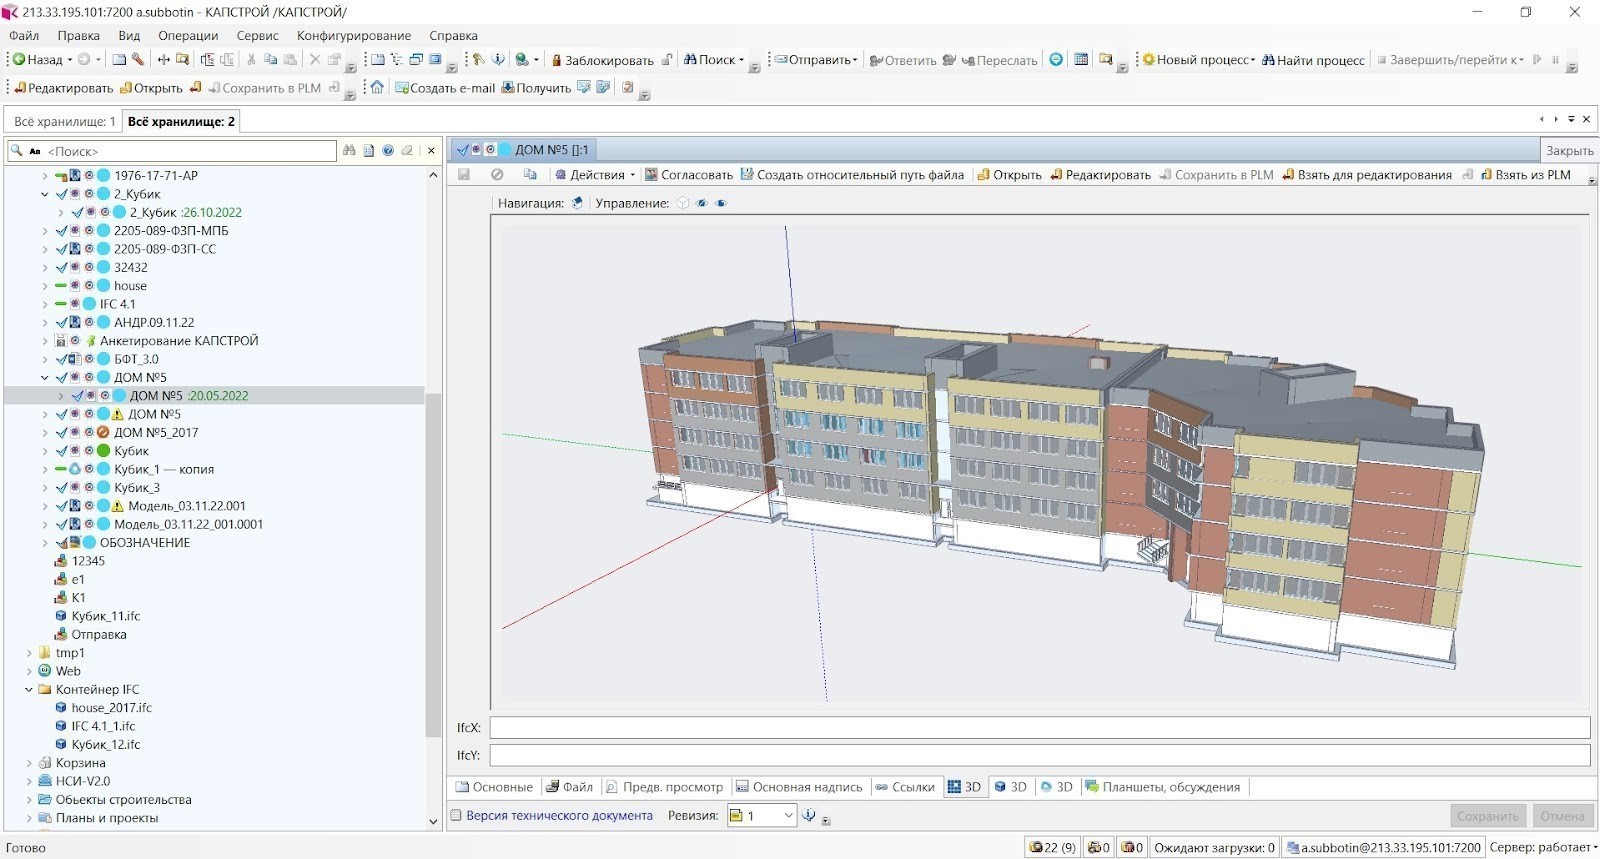The height and width of the screenshot is (859, 1600).
Task: Collapse the 2_Кубик tree node
Action: coord(45,194)
